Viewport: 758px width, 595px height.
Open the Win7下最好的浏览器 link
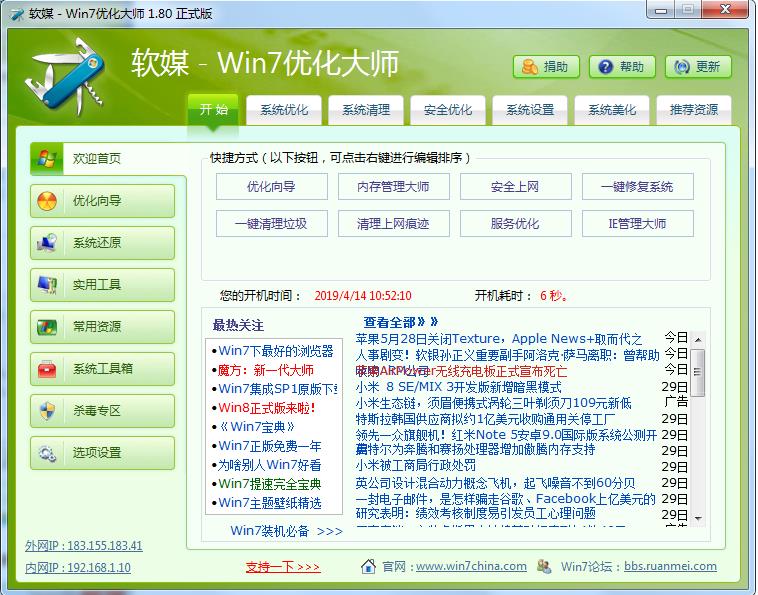[276, 351]
